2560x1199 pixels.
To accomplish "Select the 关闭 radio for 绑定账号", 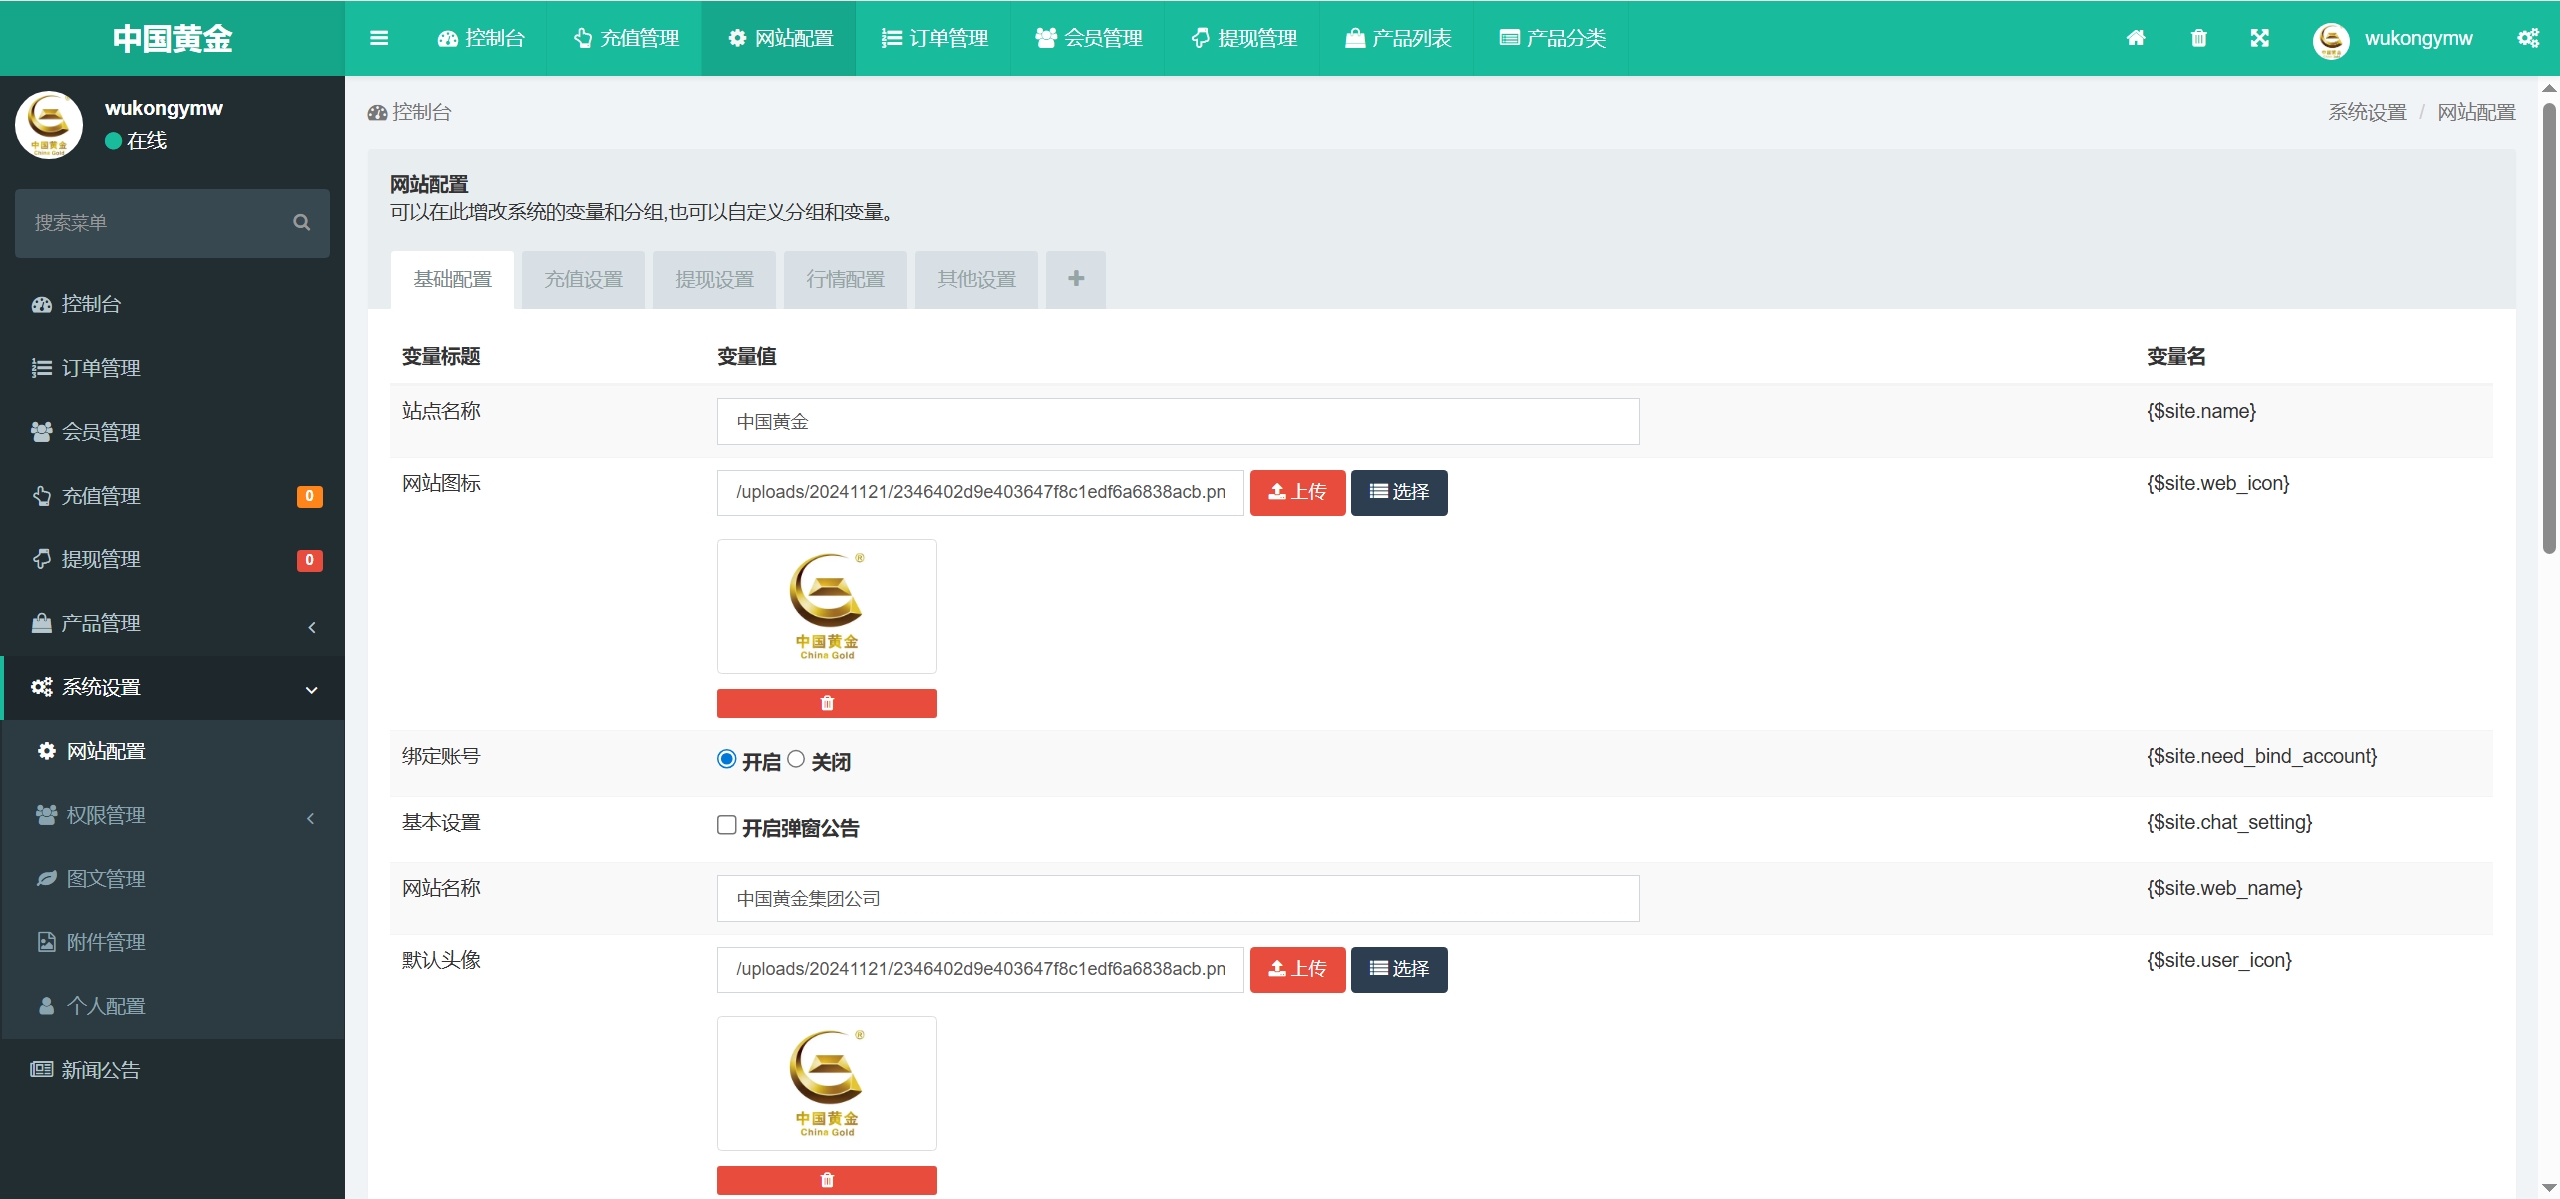I will [x=796, y=759].
